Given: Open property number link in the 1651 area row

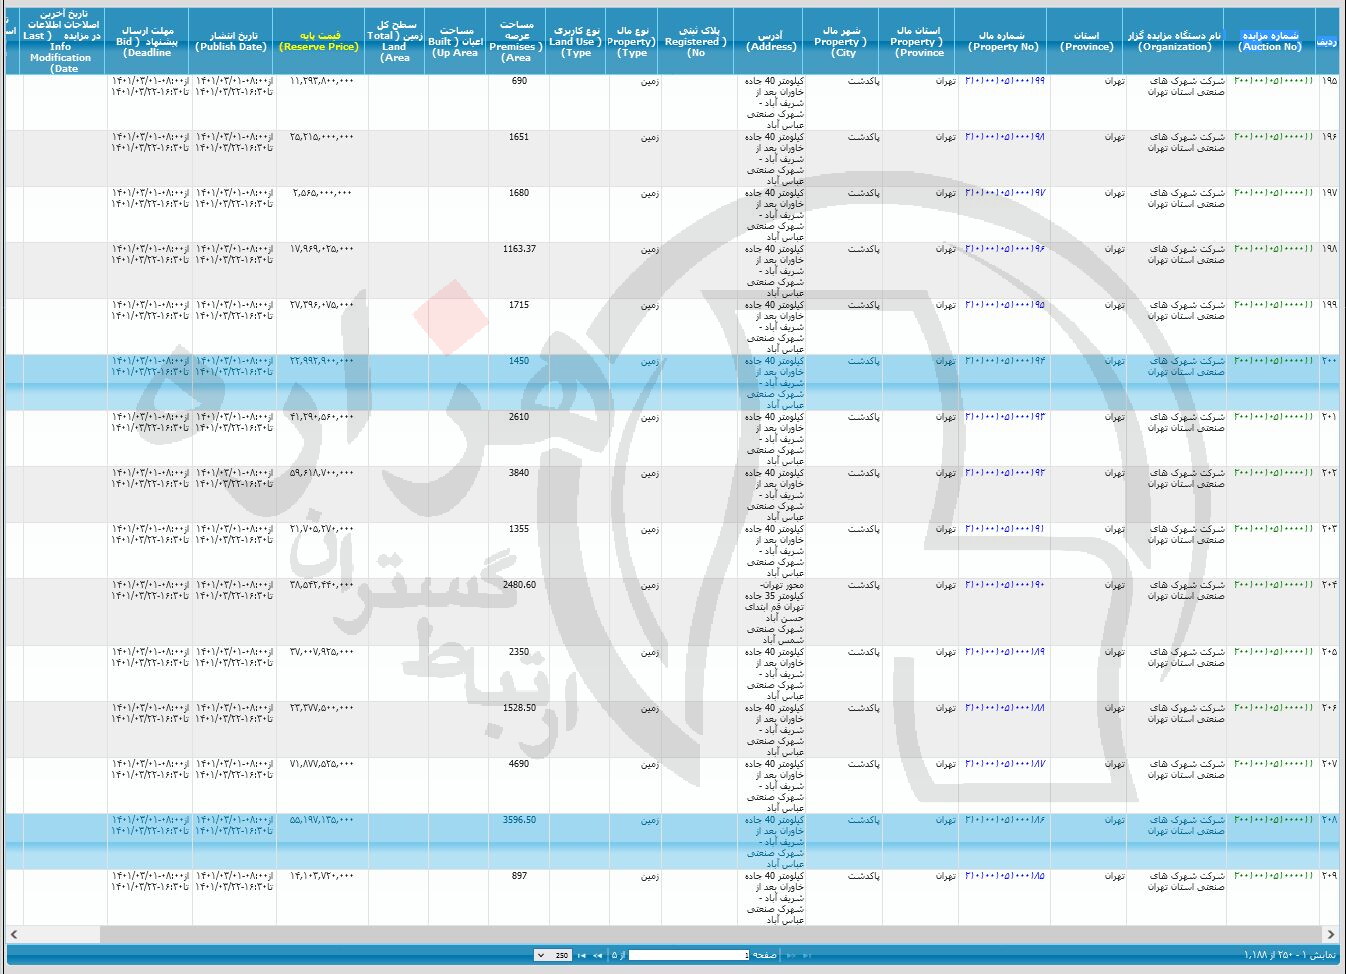Looking at the screenshot, I should [x=1005, y=136].
